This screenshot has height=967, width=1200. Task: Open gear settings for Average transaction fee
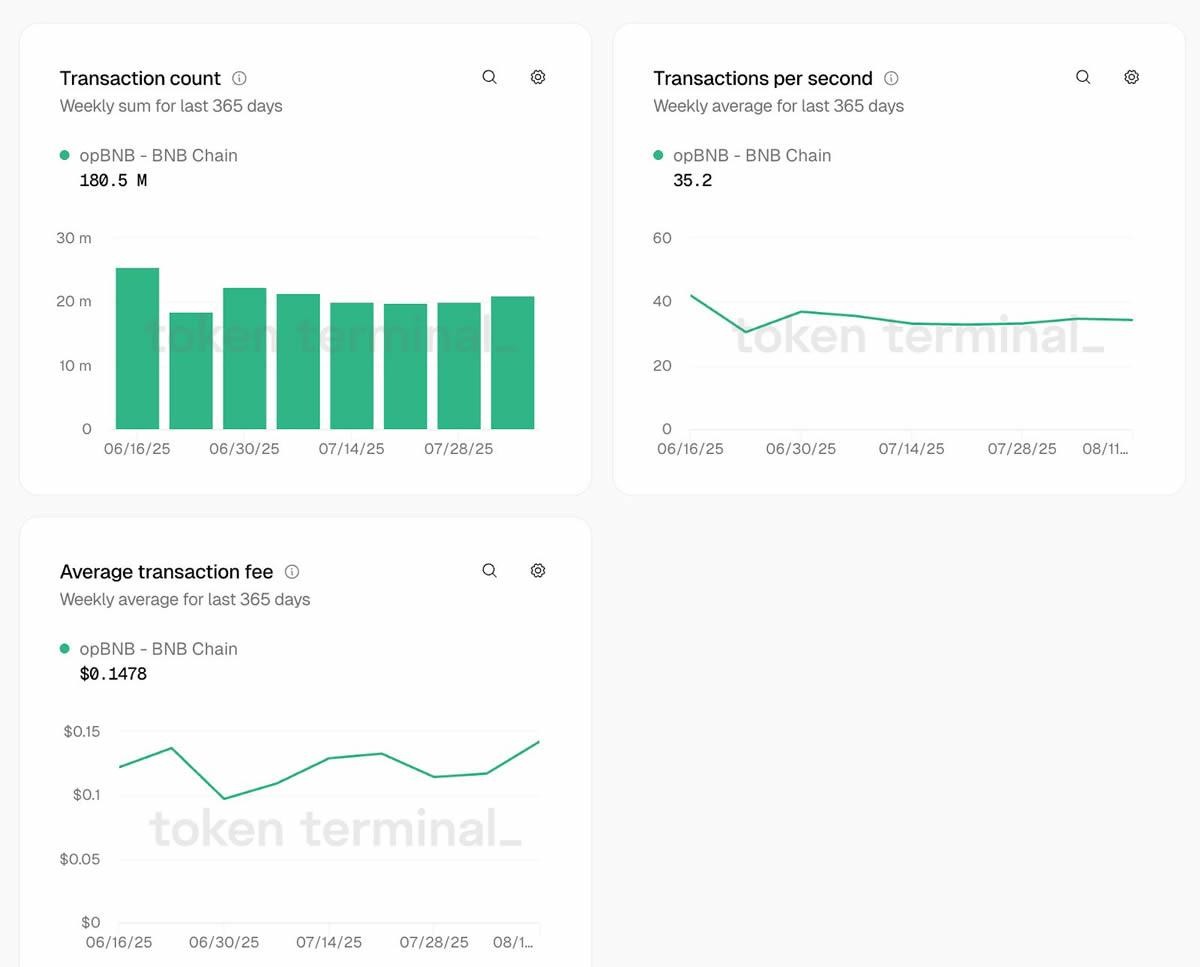pyautogui.click(x=538, y=570)
